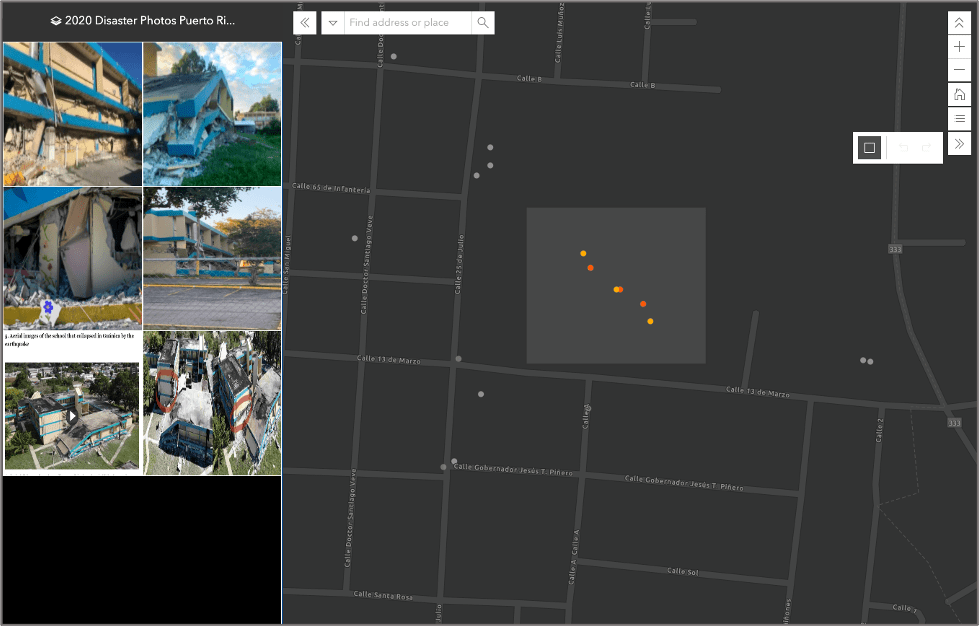Image resolution: width=979 pixels, height=627 pixels.
Task: Toggle the rectangle selection draw tool
Action: click(x=869, y=147)
